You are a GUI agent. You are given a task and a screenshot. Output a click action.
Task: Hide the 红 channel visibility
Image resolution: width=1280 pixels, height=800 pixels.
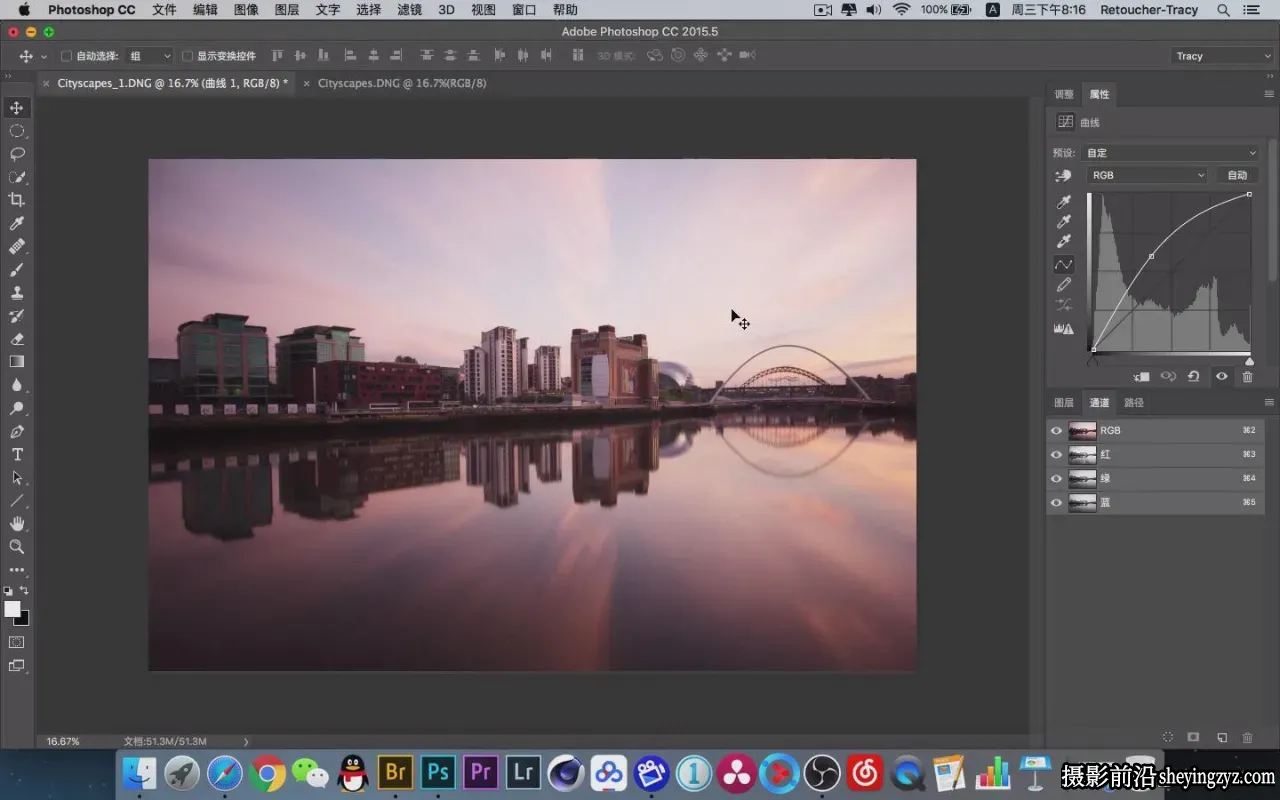pyautogui.click(x=1056, y=454)
